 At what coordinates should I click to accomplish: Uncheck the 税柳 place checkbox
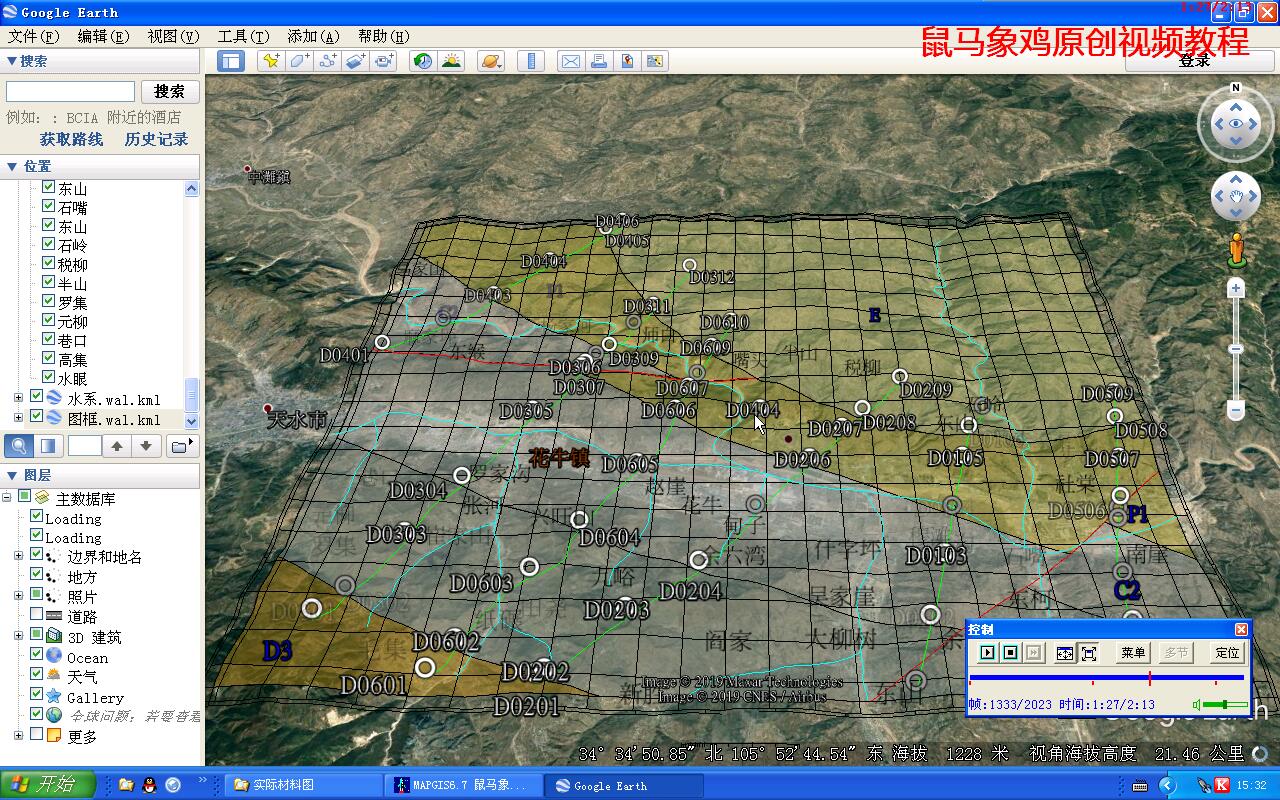pyautogui.click(x=48, y=264)
